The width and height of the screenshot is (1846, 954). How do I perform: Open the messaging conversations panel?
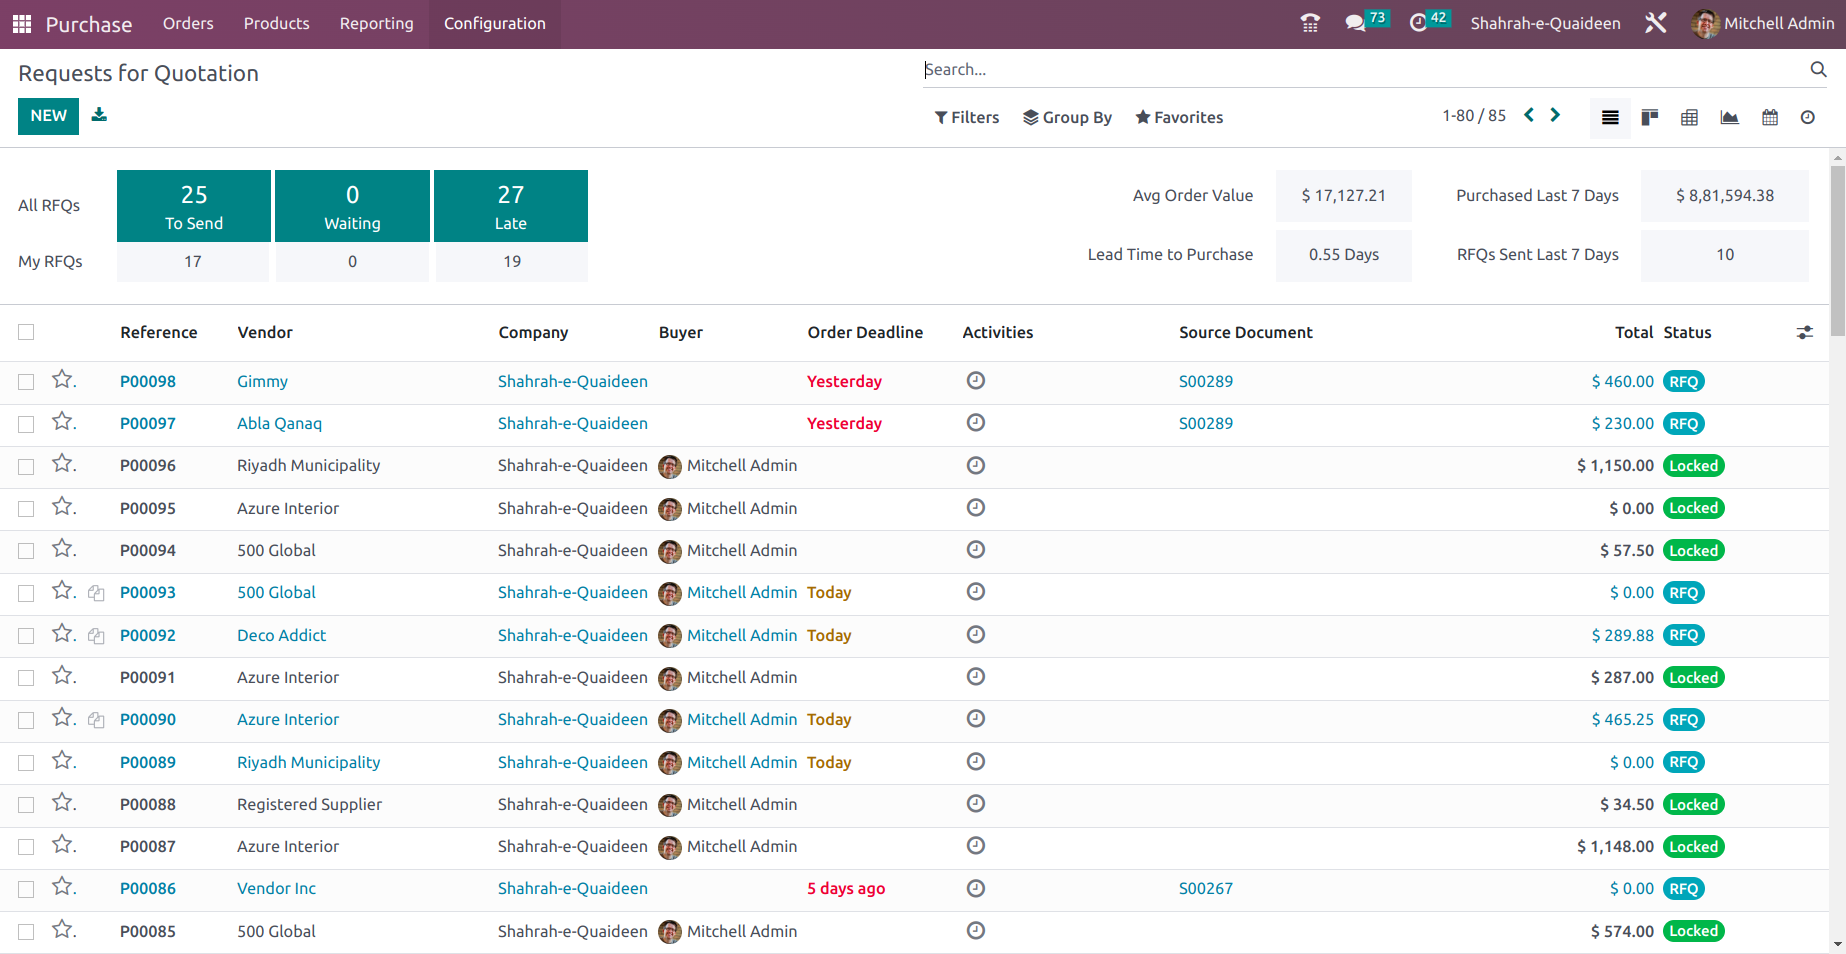(1356, 22)
